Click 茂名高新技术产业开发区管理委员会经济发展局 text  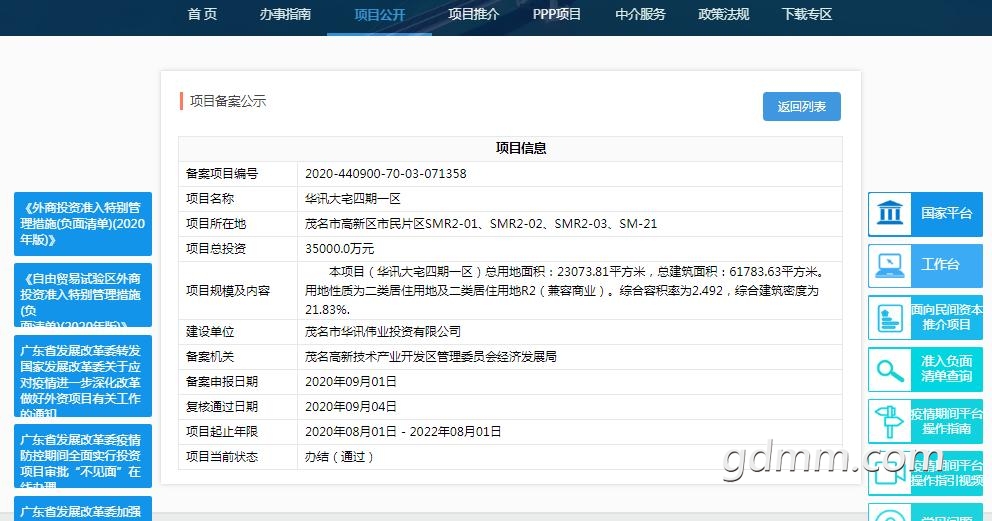point(431,357)
